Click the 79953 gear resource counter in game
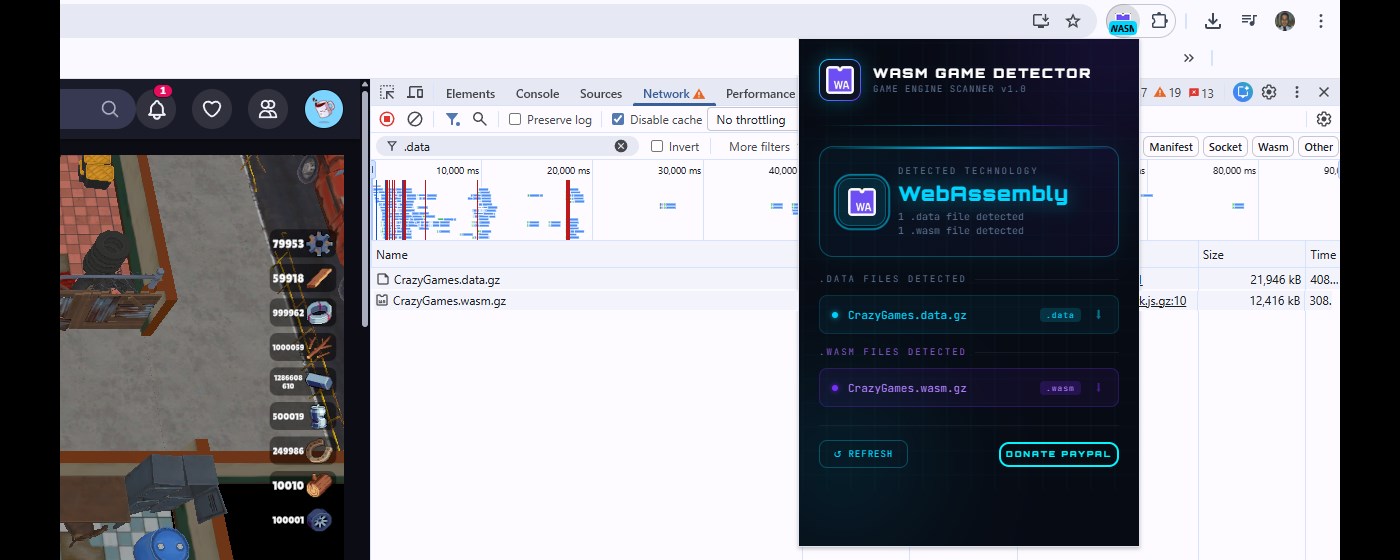The height and width of the screenshot is (560, 1400). [x=302, y=244]
